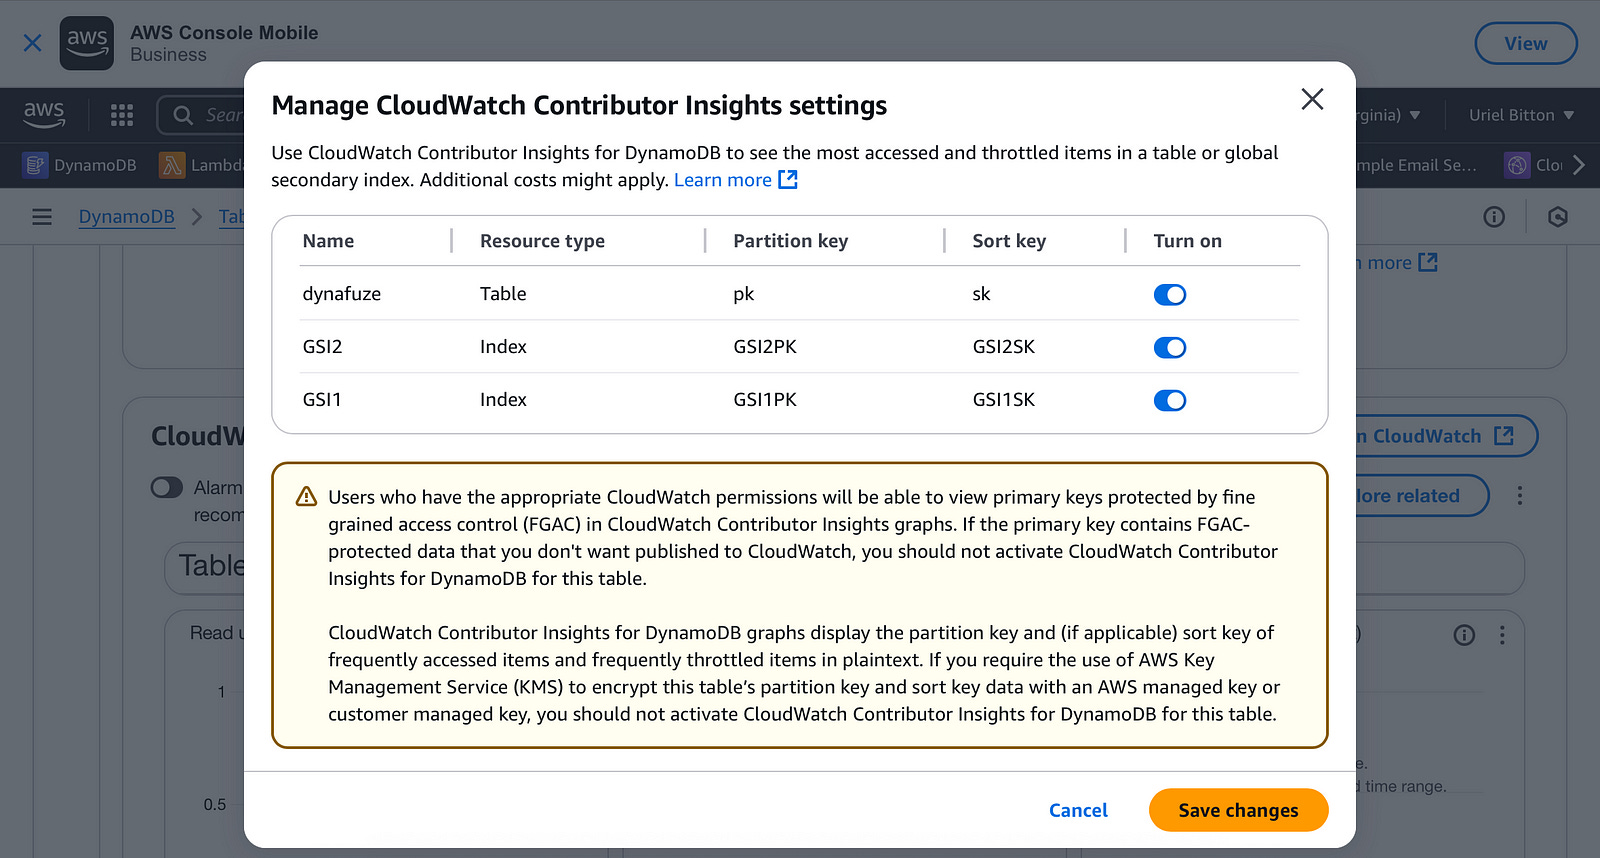Image resolution: width=1600 pixels, height=858 pixels.
Task: Go to DynamoDB breadcrumb link
Action: click(x=127, y=216)
